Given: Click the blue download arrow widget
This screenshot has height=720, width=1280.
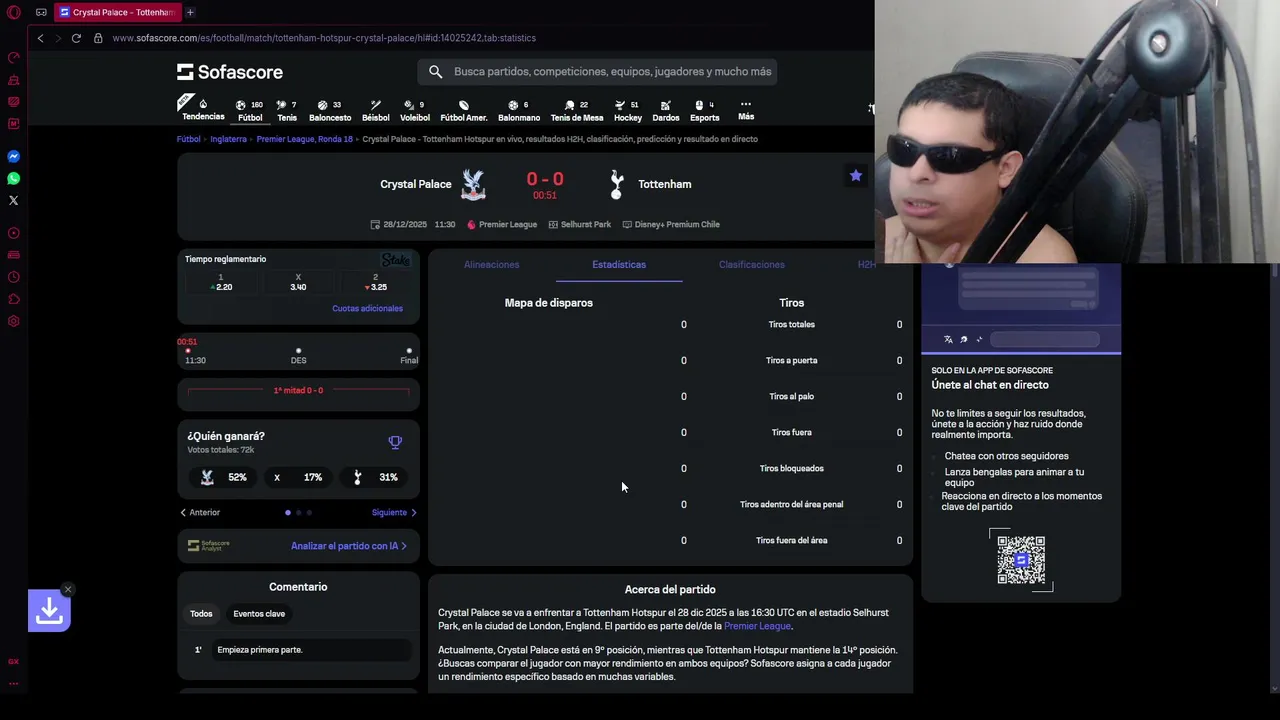Looking at the screenshot, I should (49, 611).
